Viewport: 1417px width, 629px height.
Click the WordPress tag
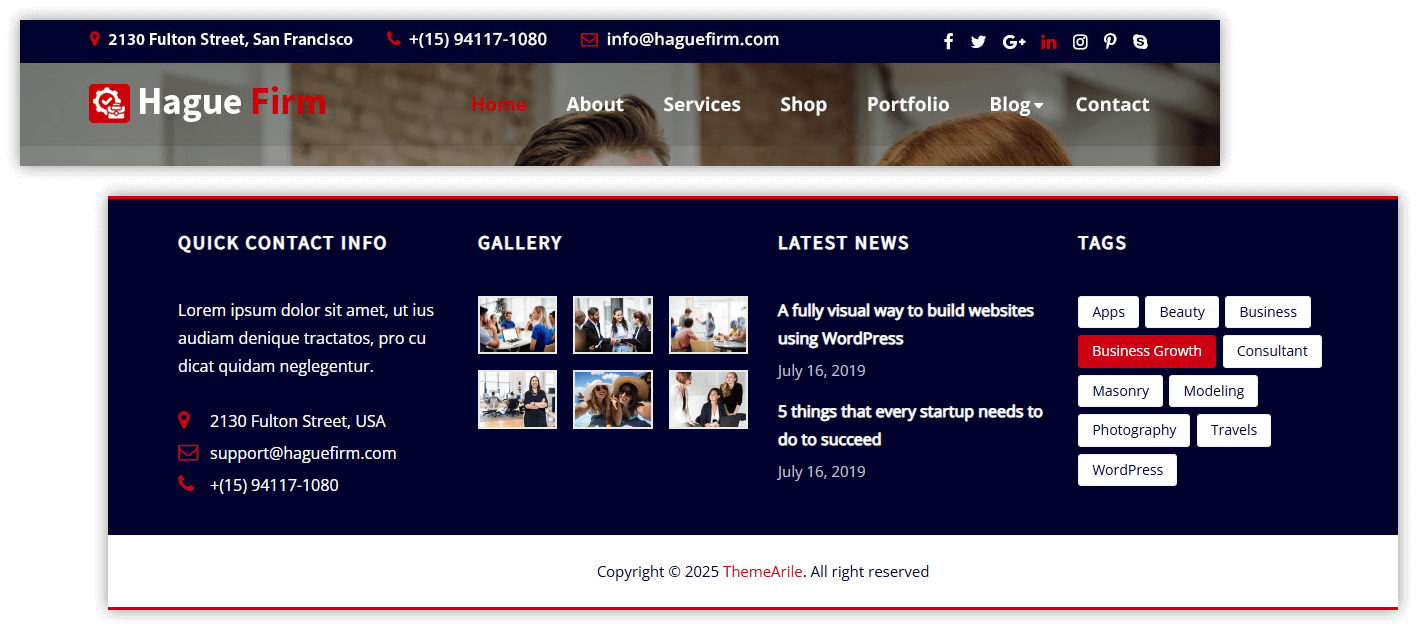[1127, 470]
